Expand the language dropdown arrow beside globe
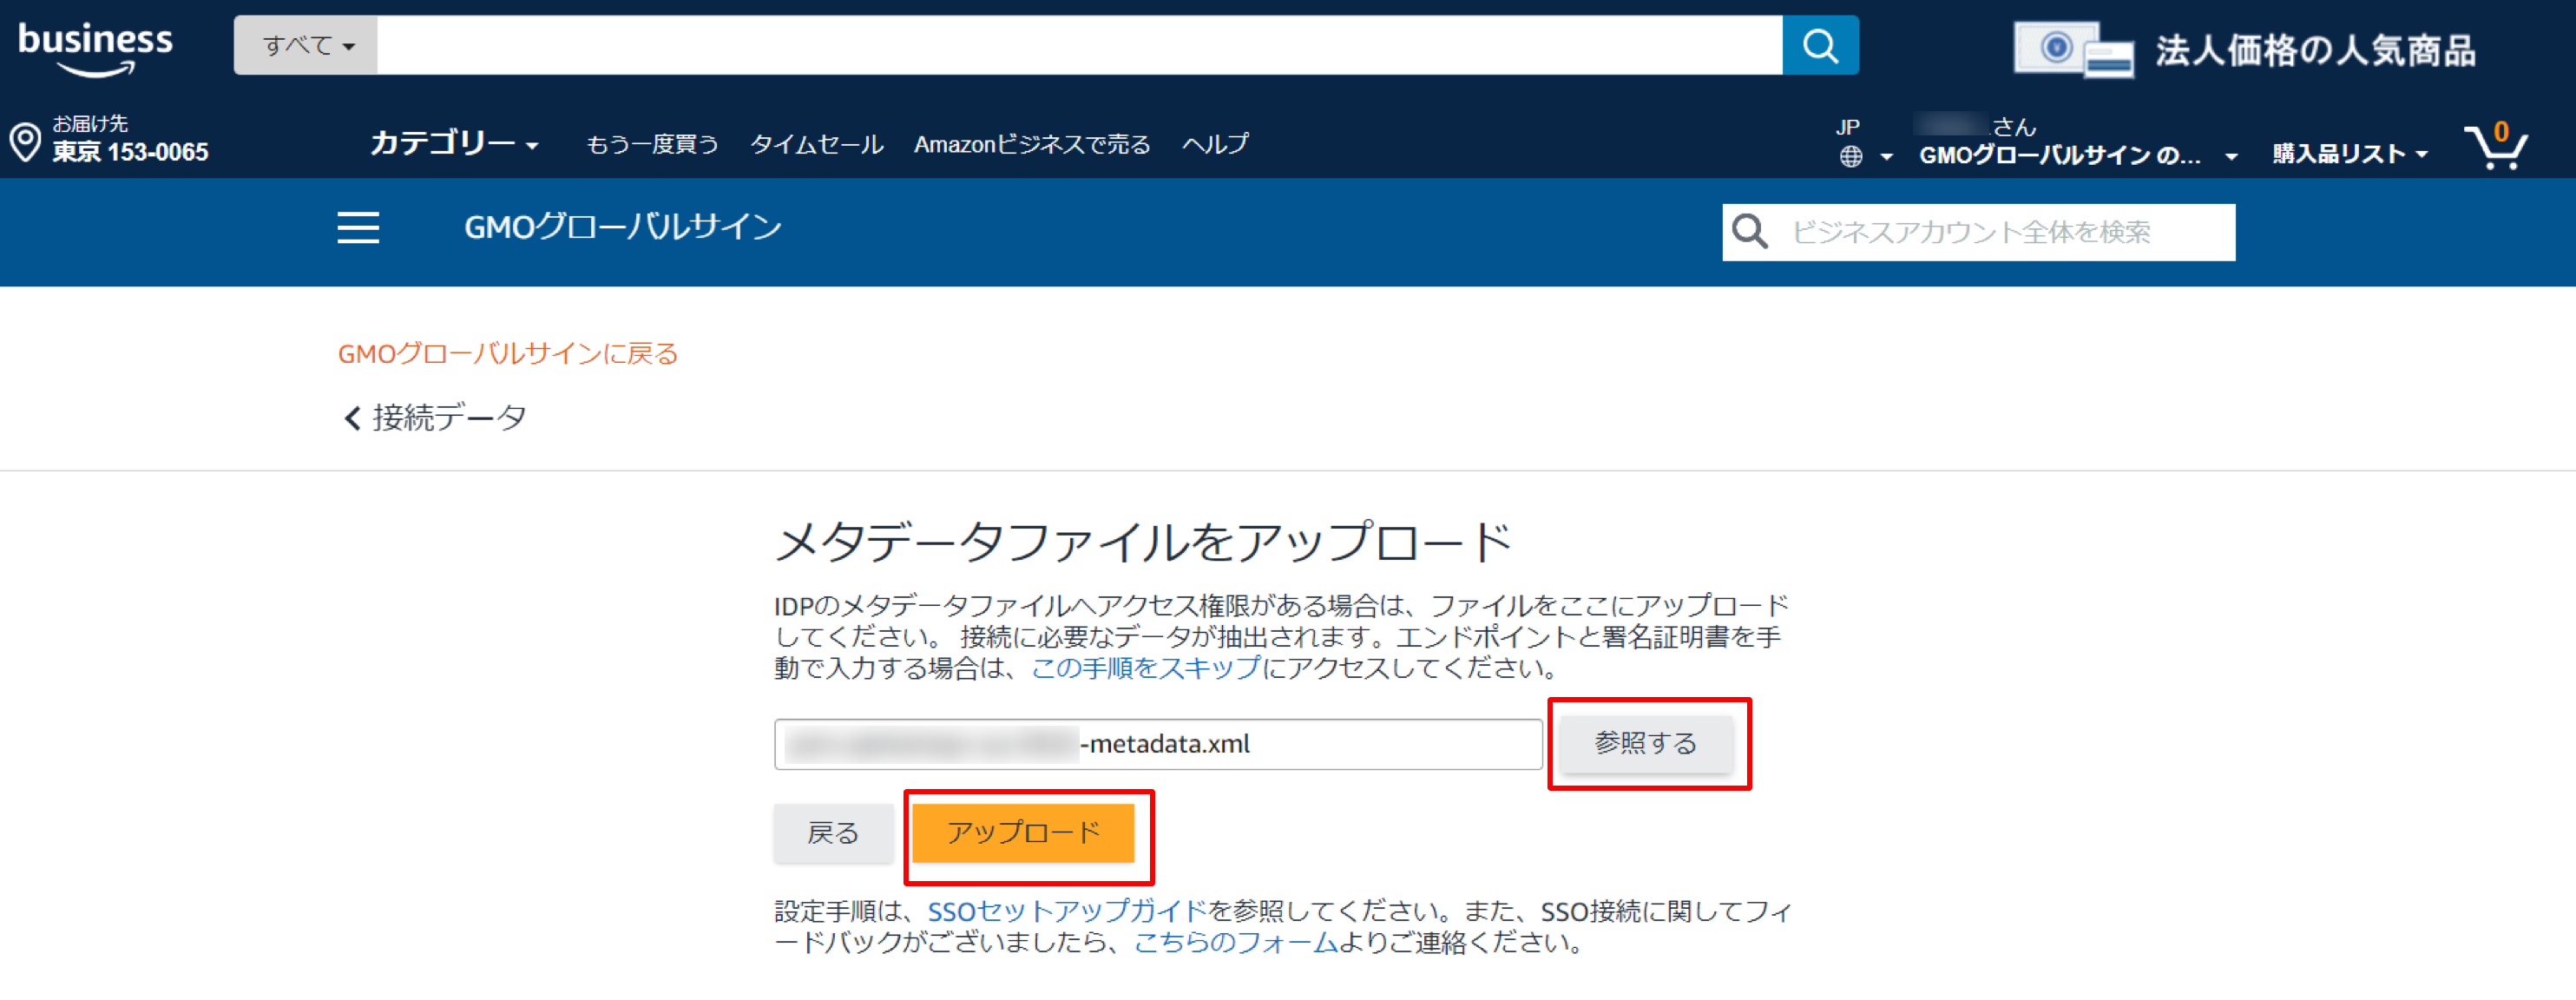The width and height of the screenshot is (2576, 1000). 1886,157
